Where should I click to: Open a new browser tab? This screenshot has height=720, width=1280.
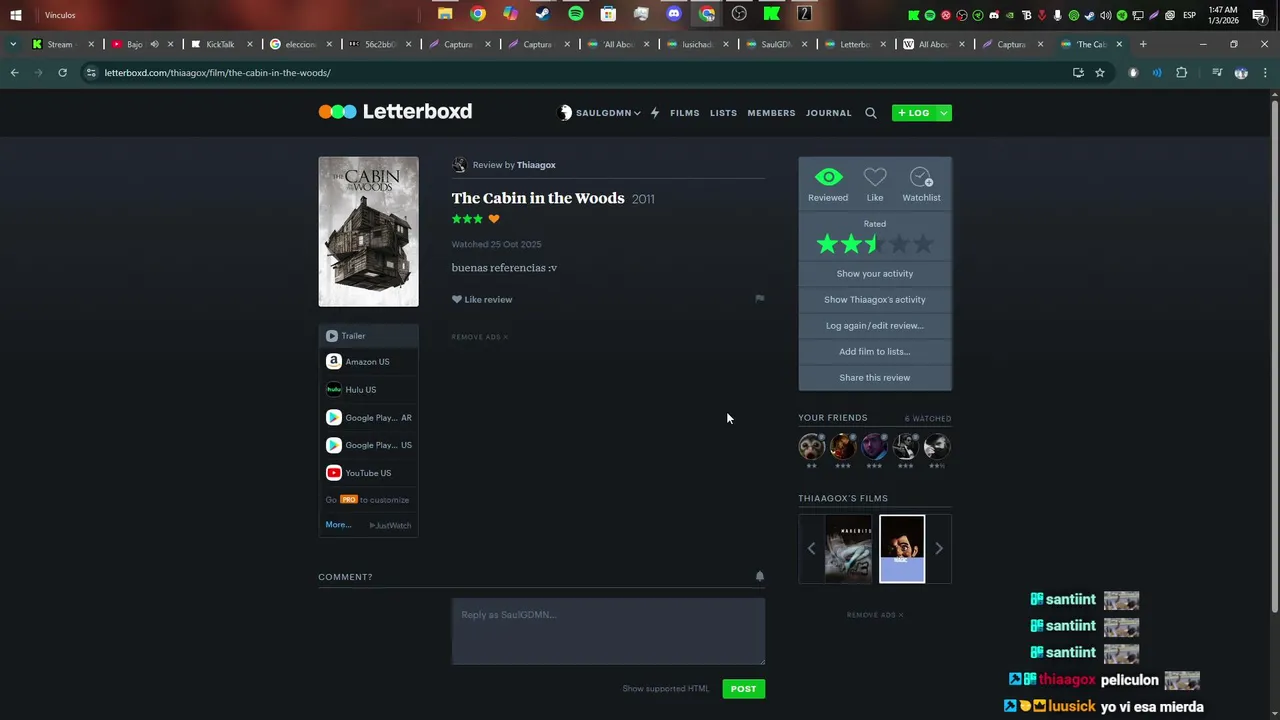1143,44
